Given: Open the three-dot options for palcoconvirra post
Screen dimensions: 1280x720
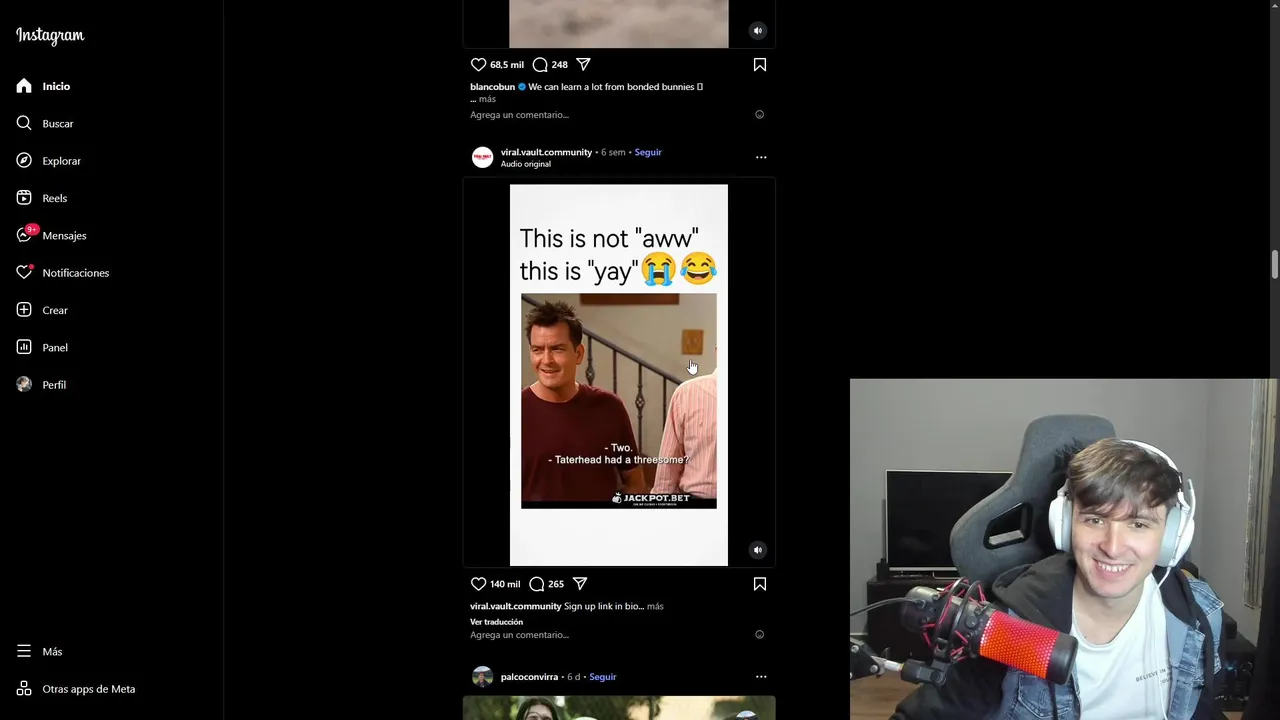Looking at the screenshot, I should [x=761, y=677].
